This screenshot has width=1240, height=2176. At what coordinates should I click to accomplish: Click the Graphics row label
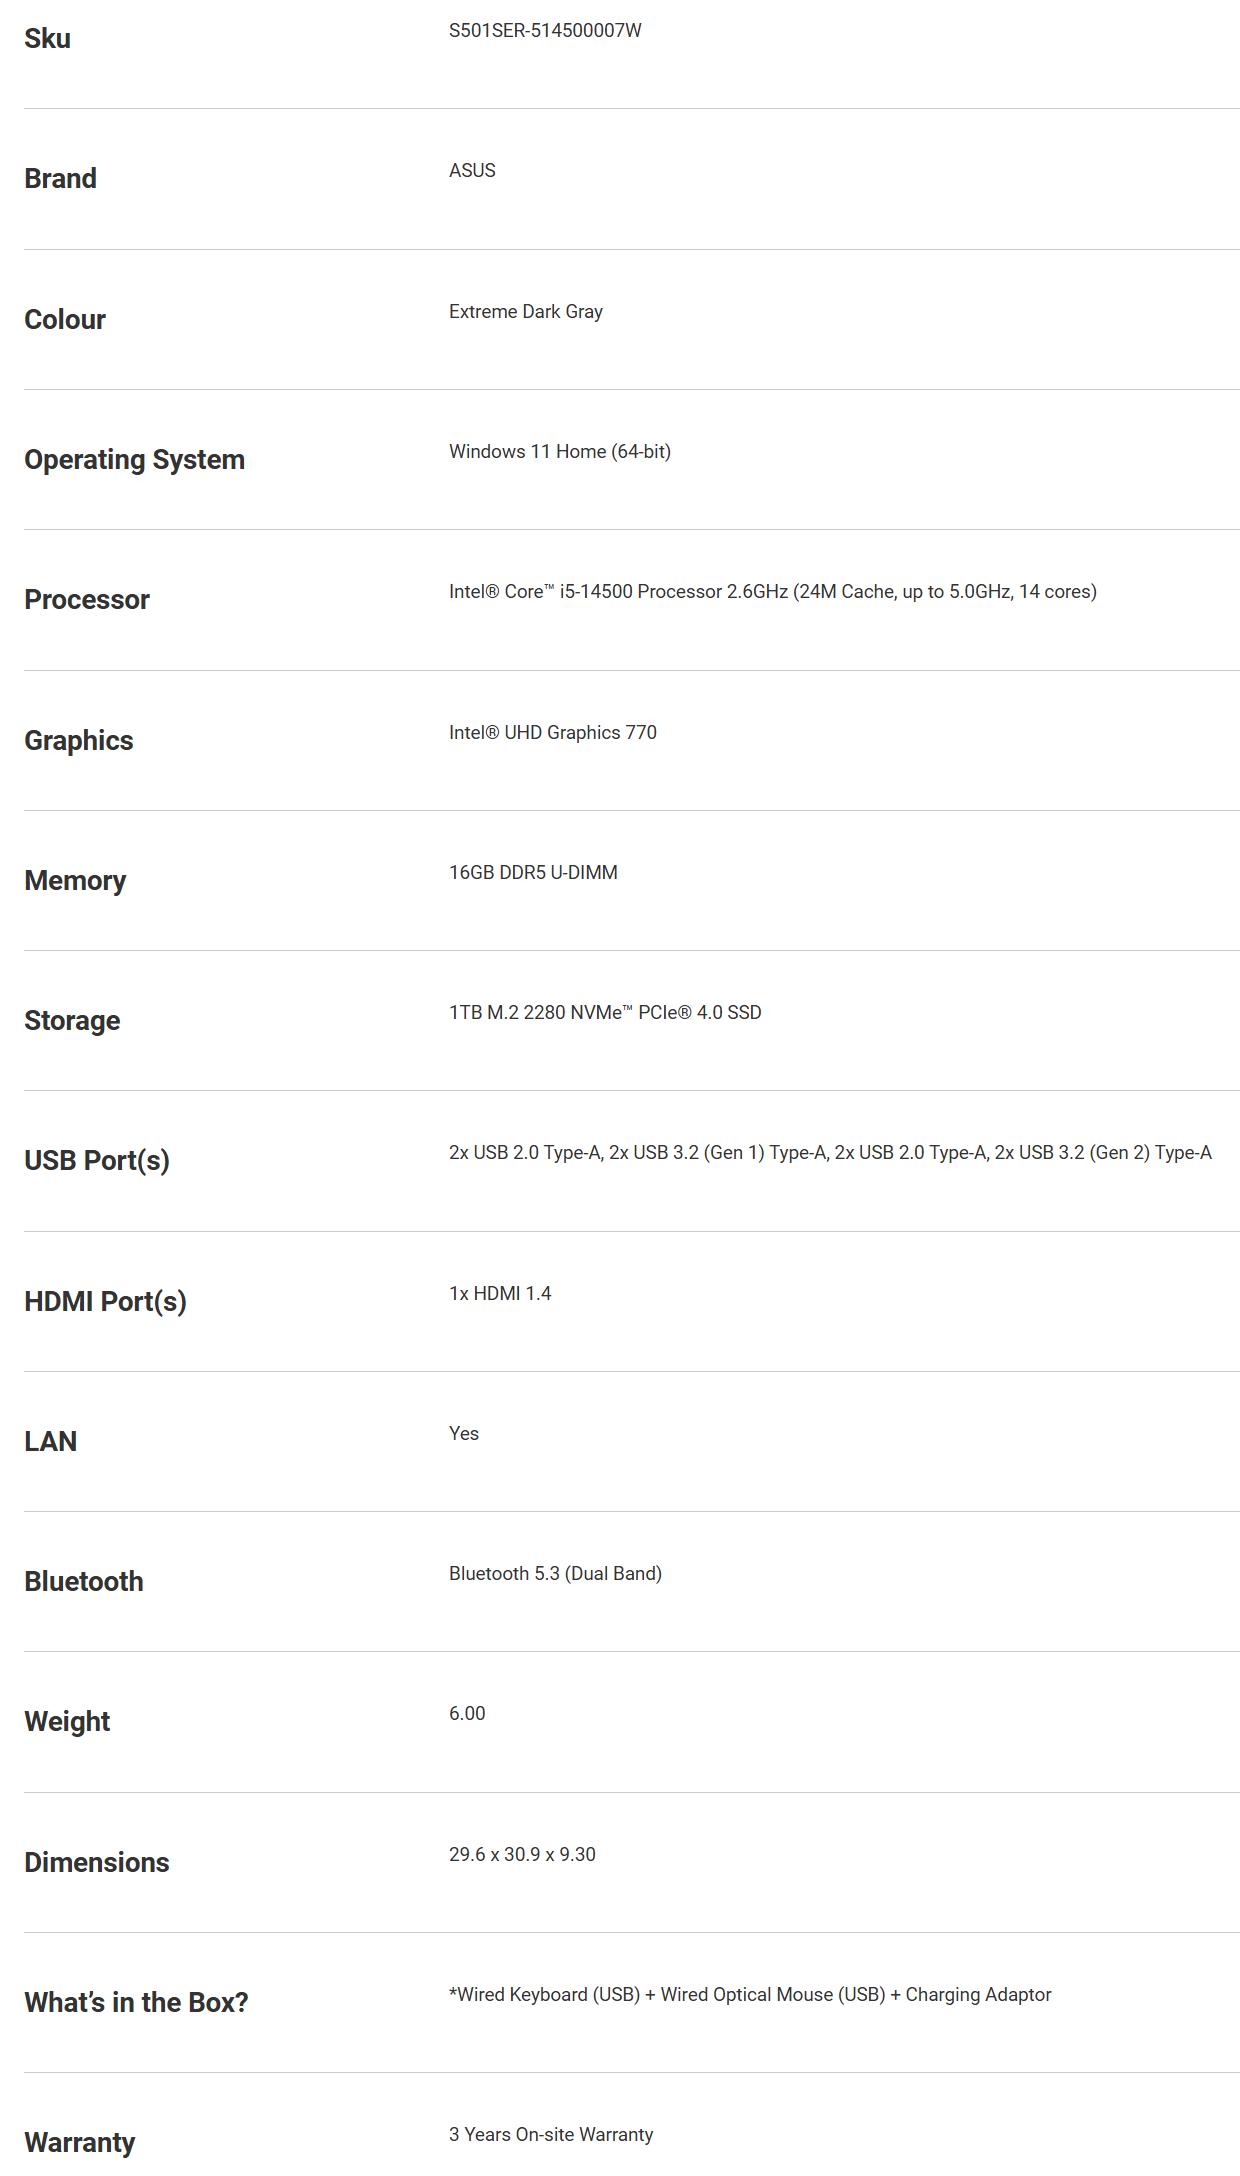[79, 741]
